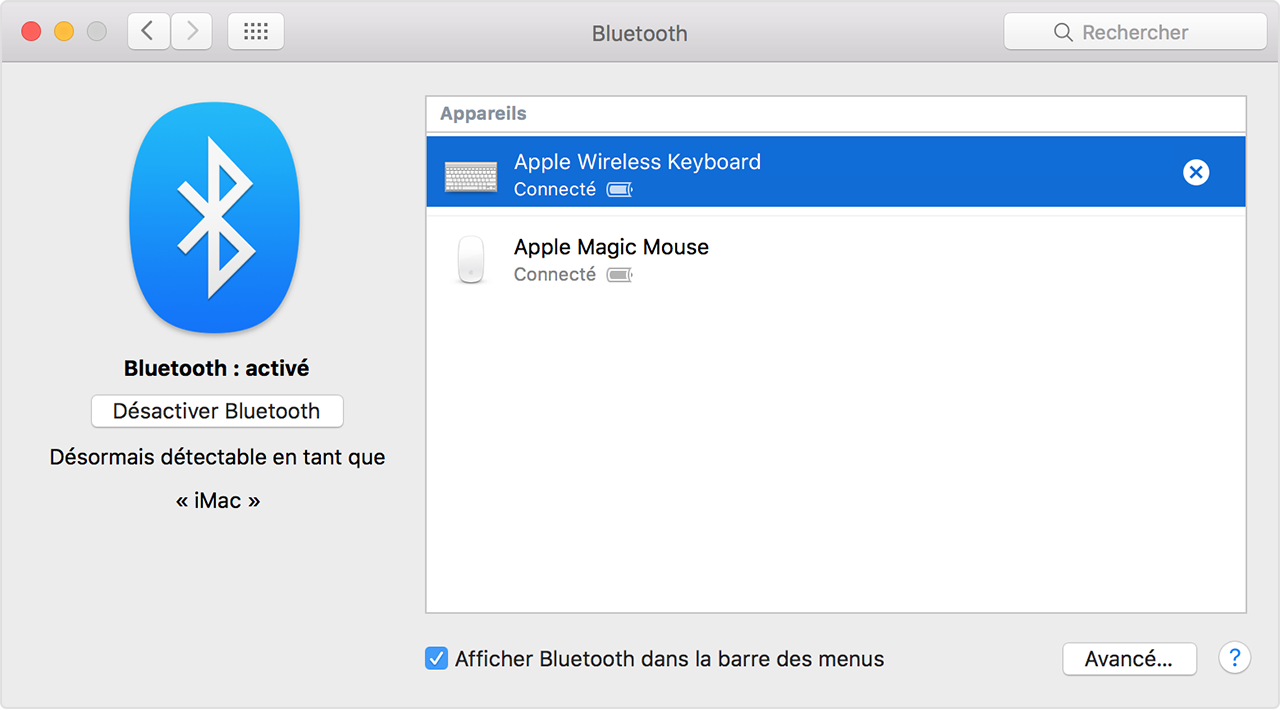The height and width of the screenshot is (710, 1280).
Task: Toggle Afficher Bluetooth dans la barre des menus
Action: coord(436,659)
